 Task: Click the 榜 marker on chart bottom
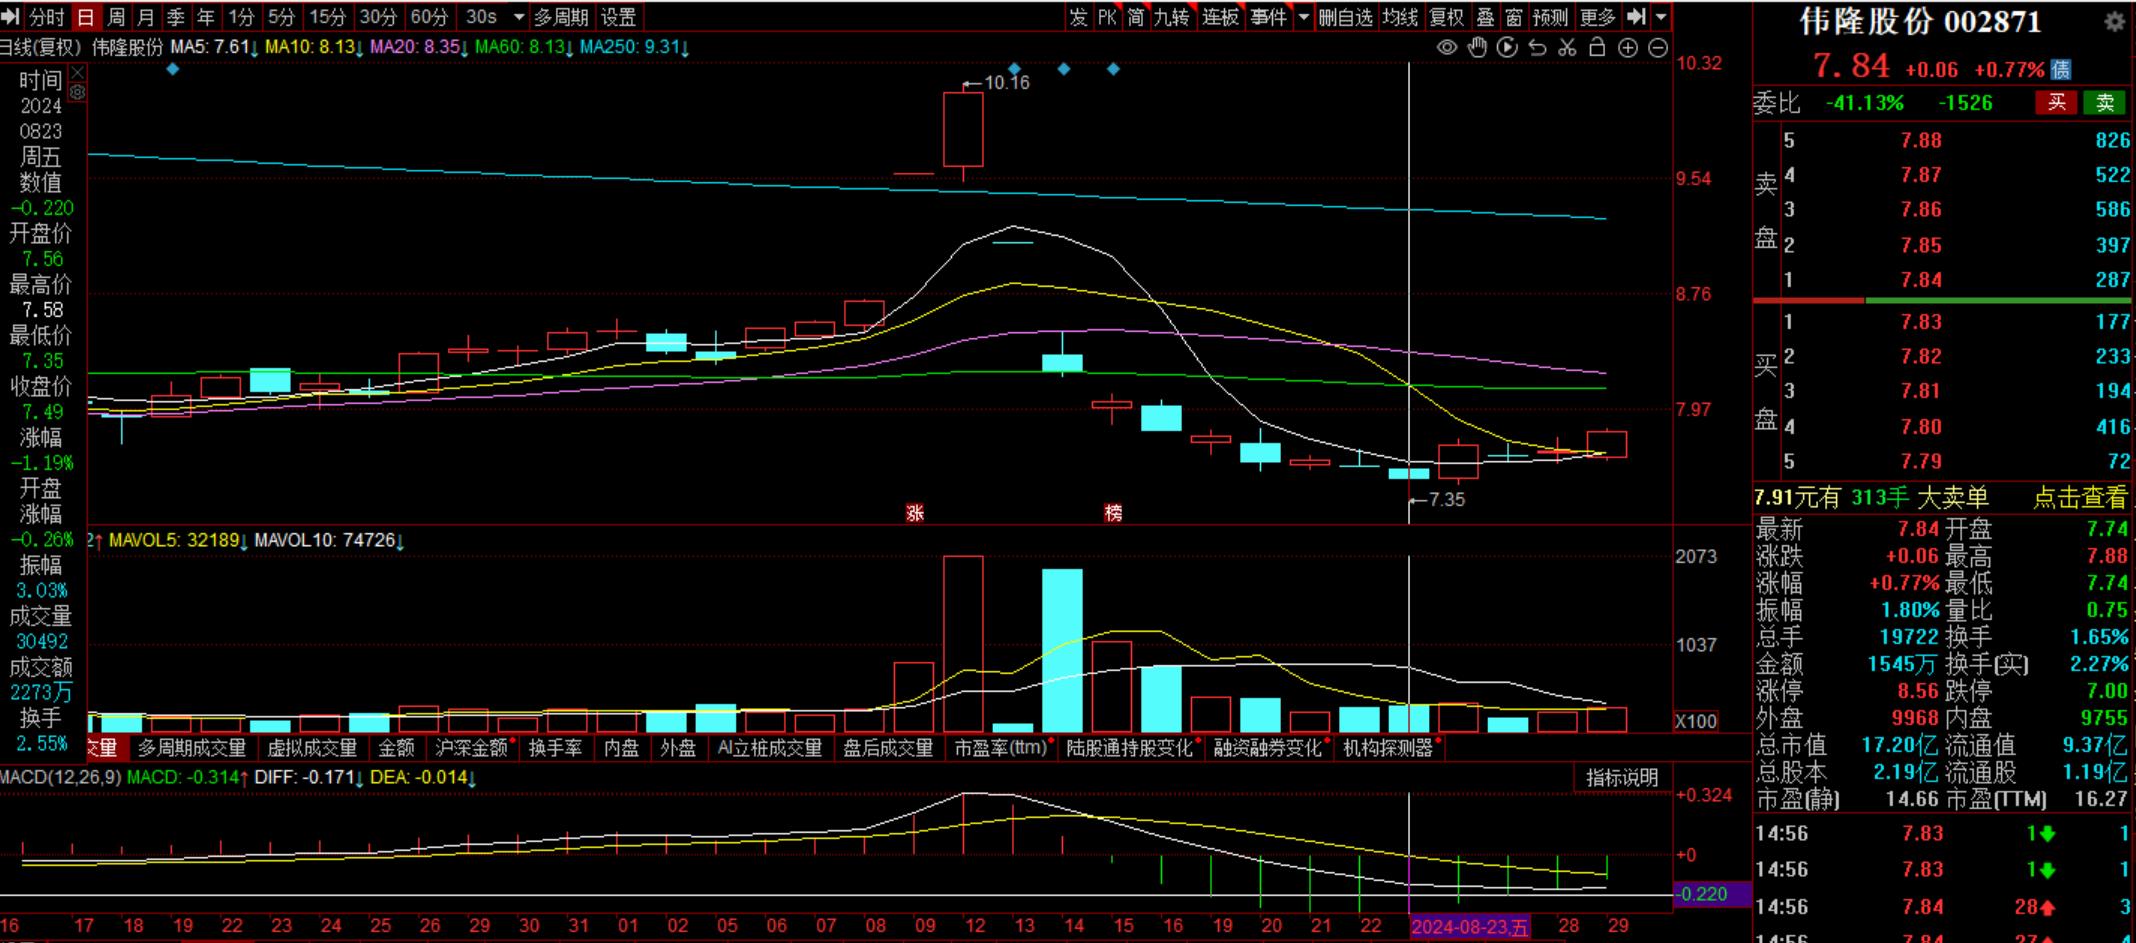tap(1113, 513)
